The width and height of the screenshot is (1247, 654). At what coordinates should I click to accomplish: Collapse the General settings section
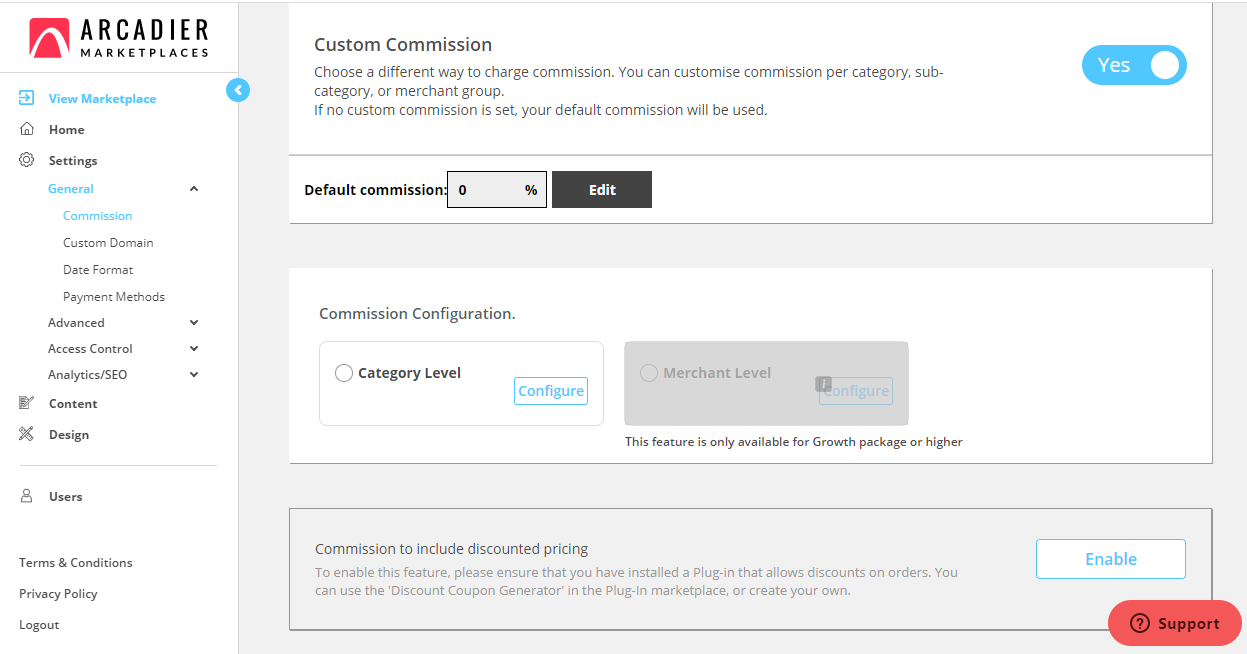194,189
